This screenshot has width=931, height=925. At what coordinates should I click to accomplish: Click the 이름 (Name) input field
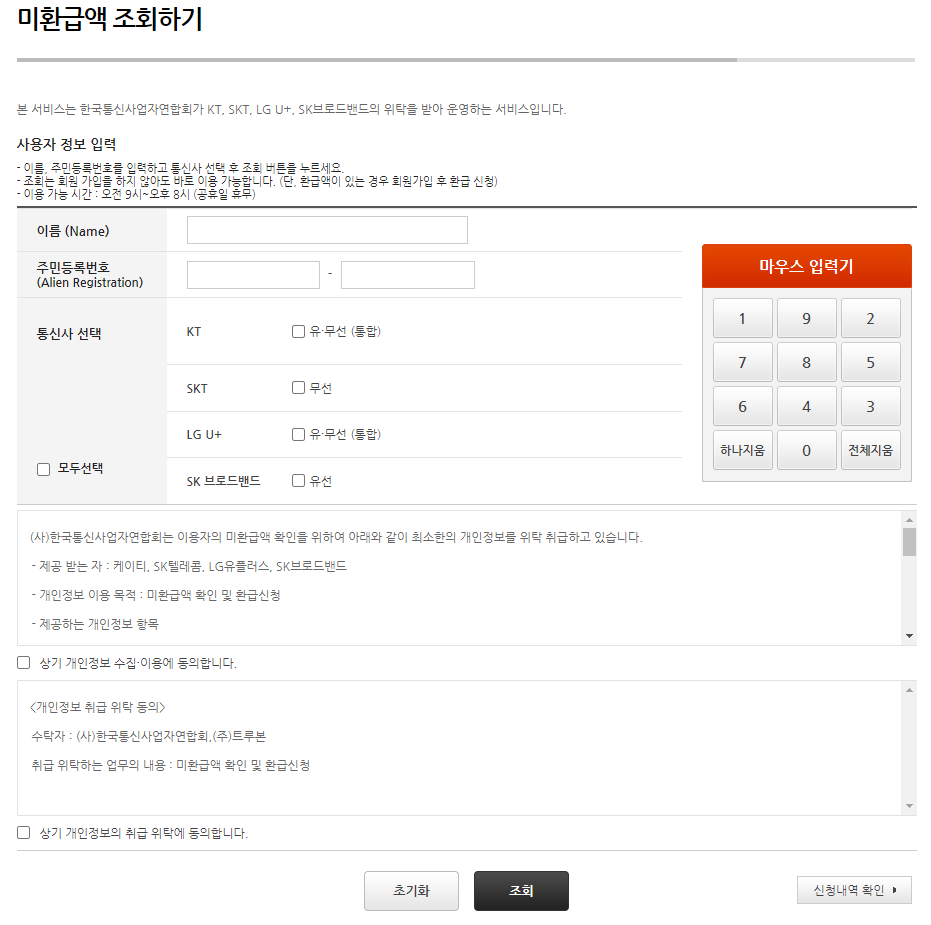pos(327,230)
